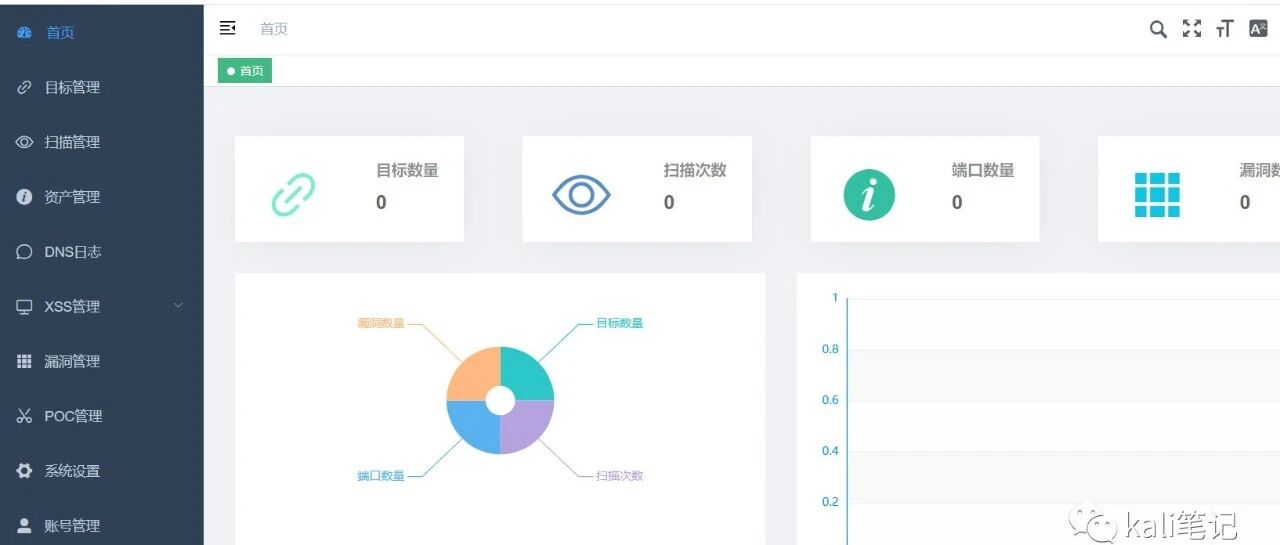Open the language switch icon
This screenshot has height=545, width=1280.
(1258, 28)
